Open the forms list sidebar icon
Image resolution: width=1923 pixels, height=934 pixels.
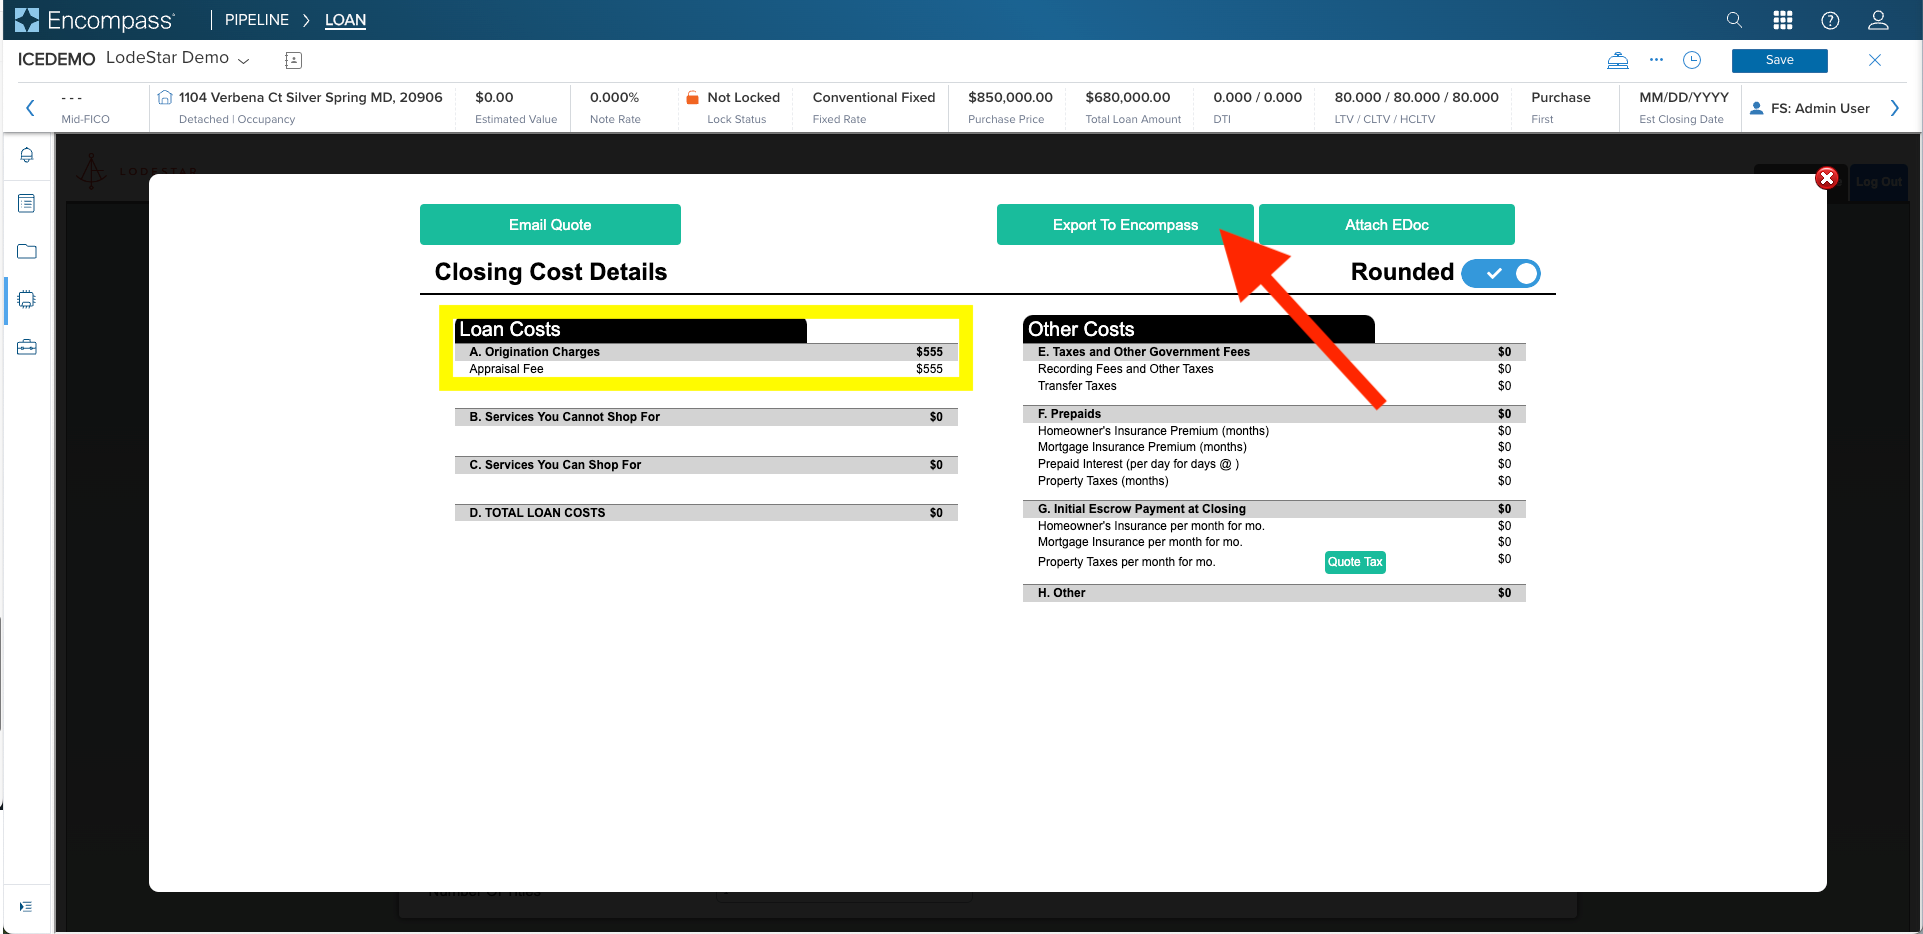point(27,203)
